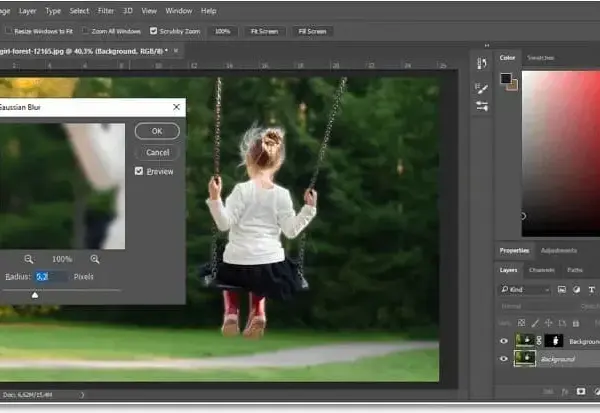The image size is (600, 413).
Task: Select the Color panel tab
Action: pos(507,58)
